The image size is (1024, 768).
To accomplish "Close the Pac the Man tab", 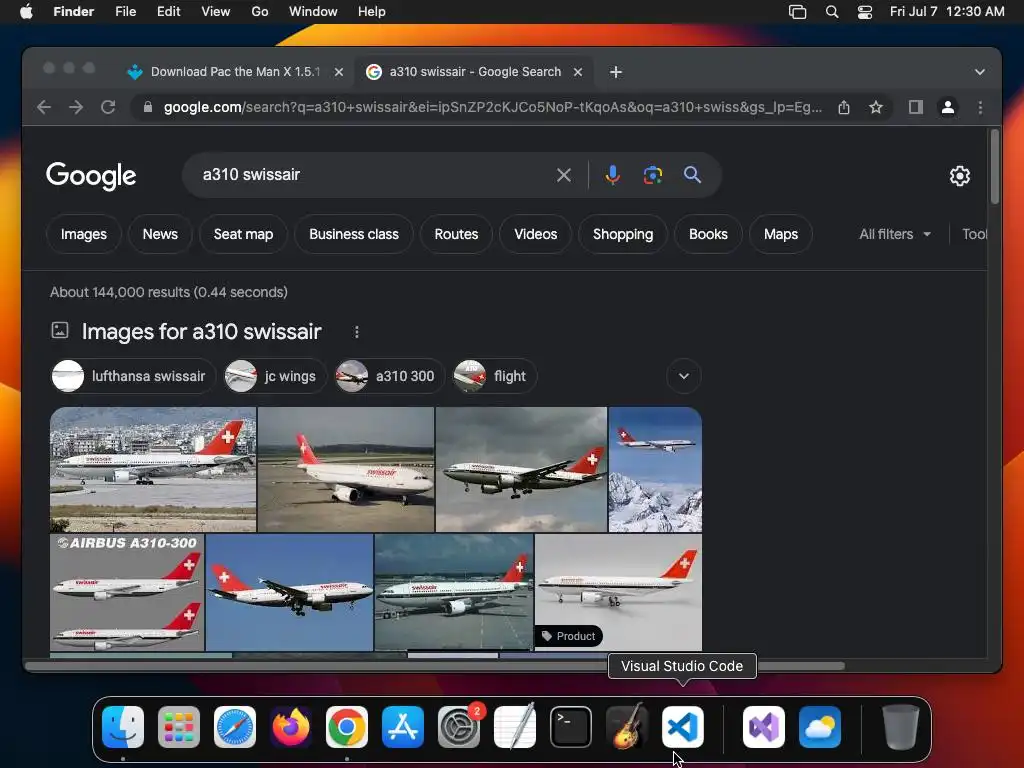I will 338,72.
